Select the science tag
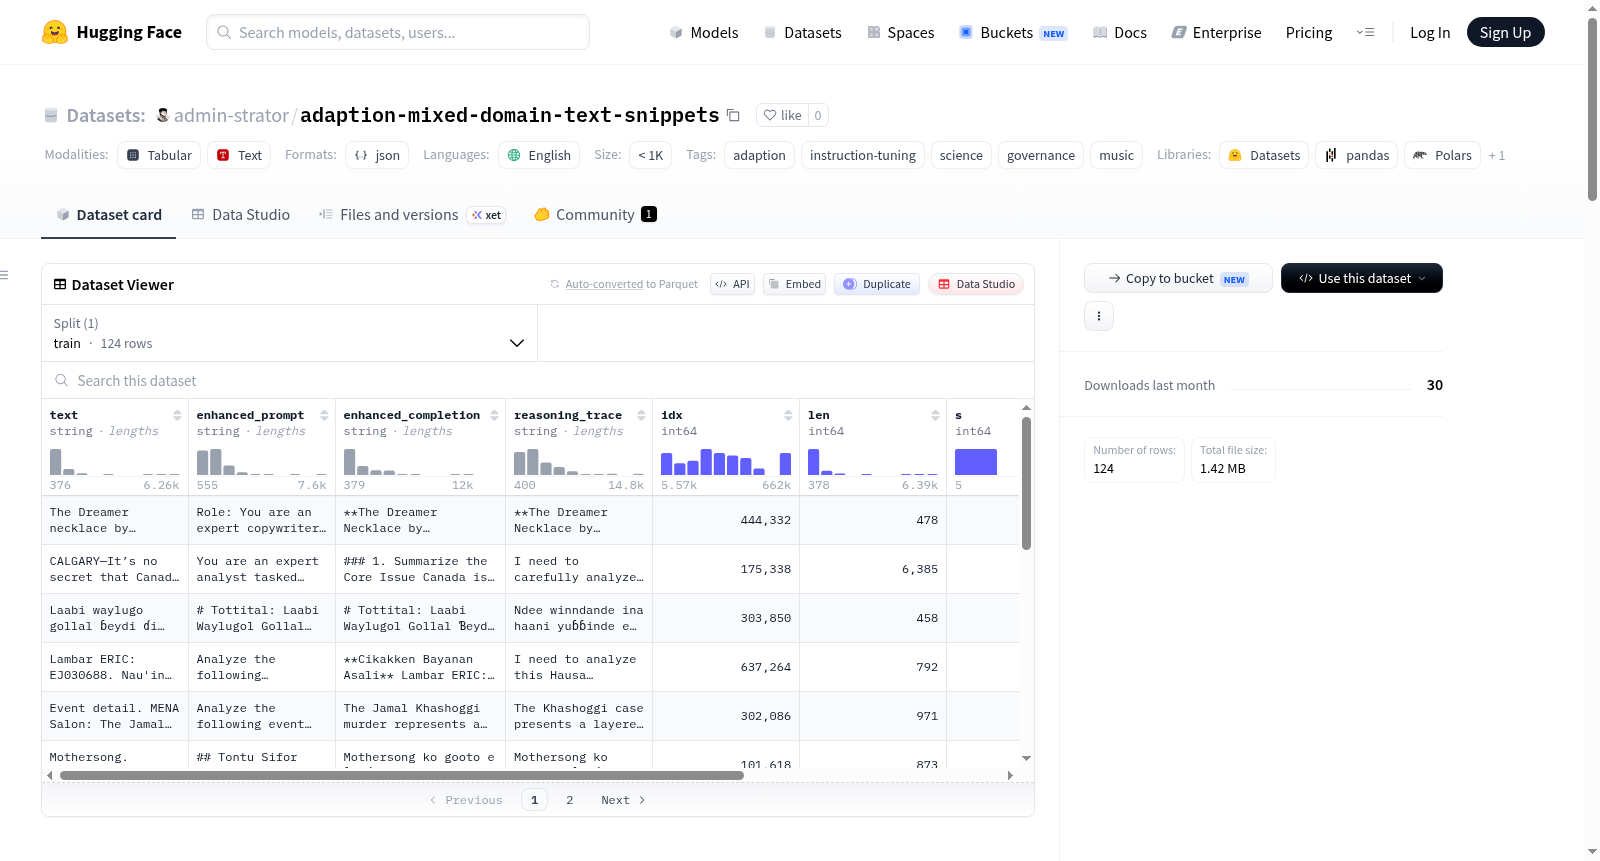1600x861 pixels. pos(961,155)
